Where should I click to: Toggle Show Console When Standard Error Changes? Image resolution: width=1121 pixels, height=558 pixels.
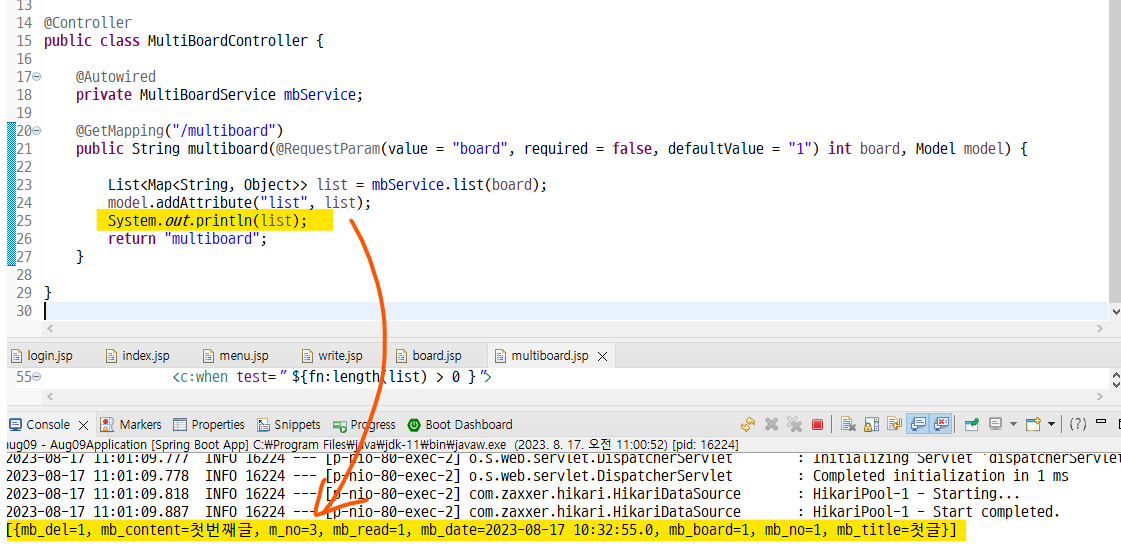tap(941, 424)
